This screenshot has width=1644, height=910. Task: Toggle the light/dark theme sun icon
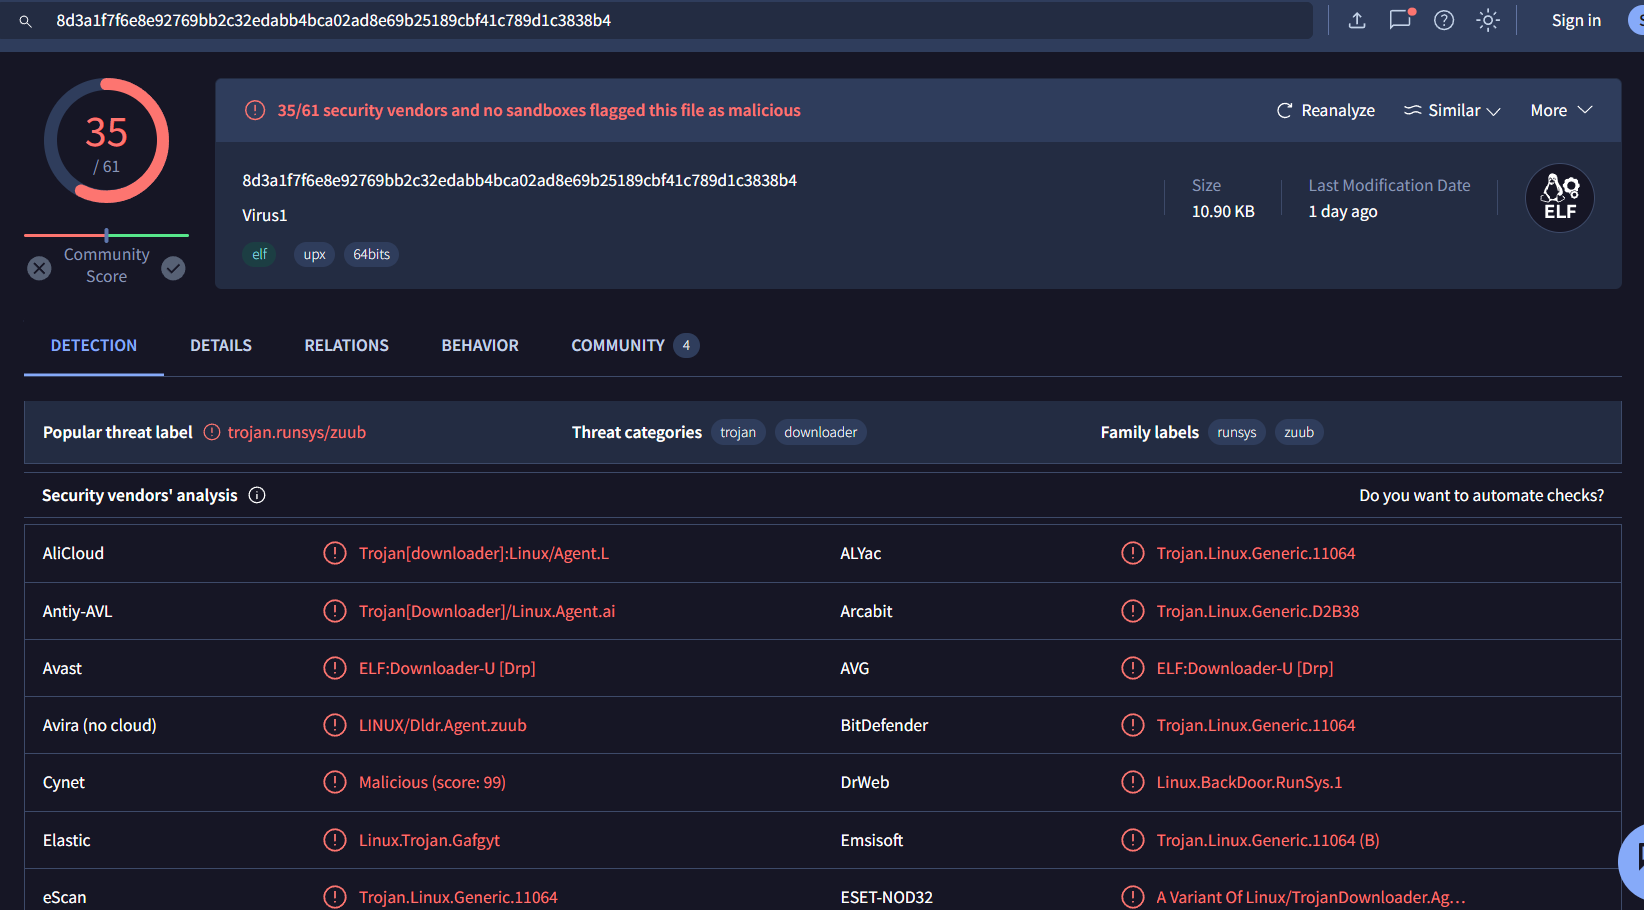1488,20
